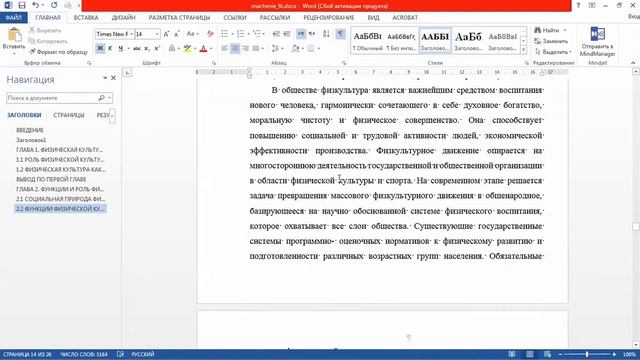Screen dimensions: 640x360
Task: Go to heading 2.1 СОЦИАЛЬНАЯ ПРИРОДА
Action: [60, 199]
